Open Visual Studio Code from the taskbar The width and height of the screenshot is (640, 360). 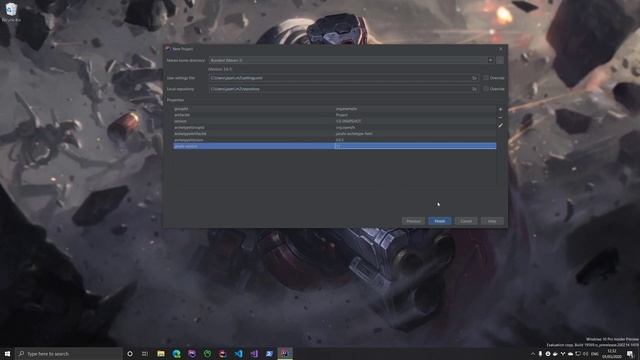tap(238, 353)
